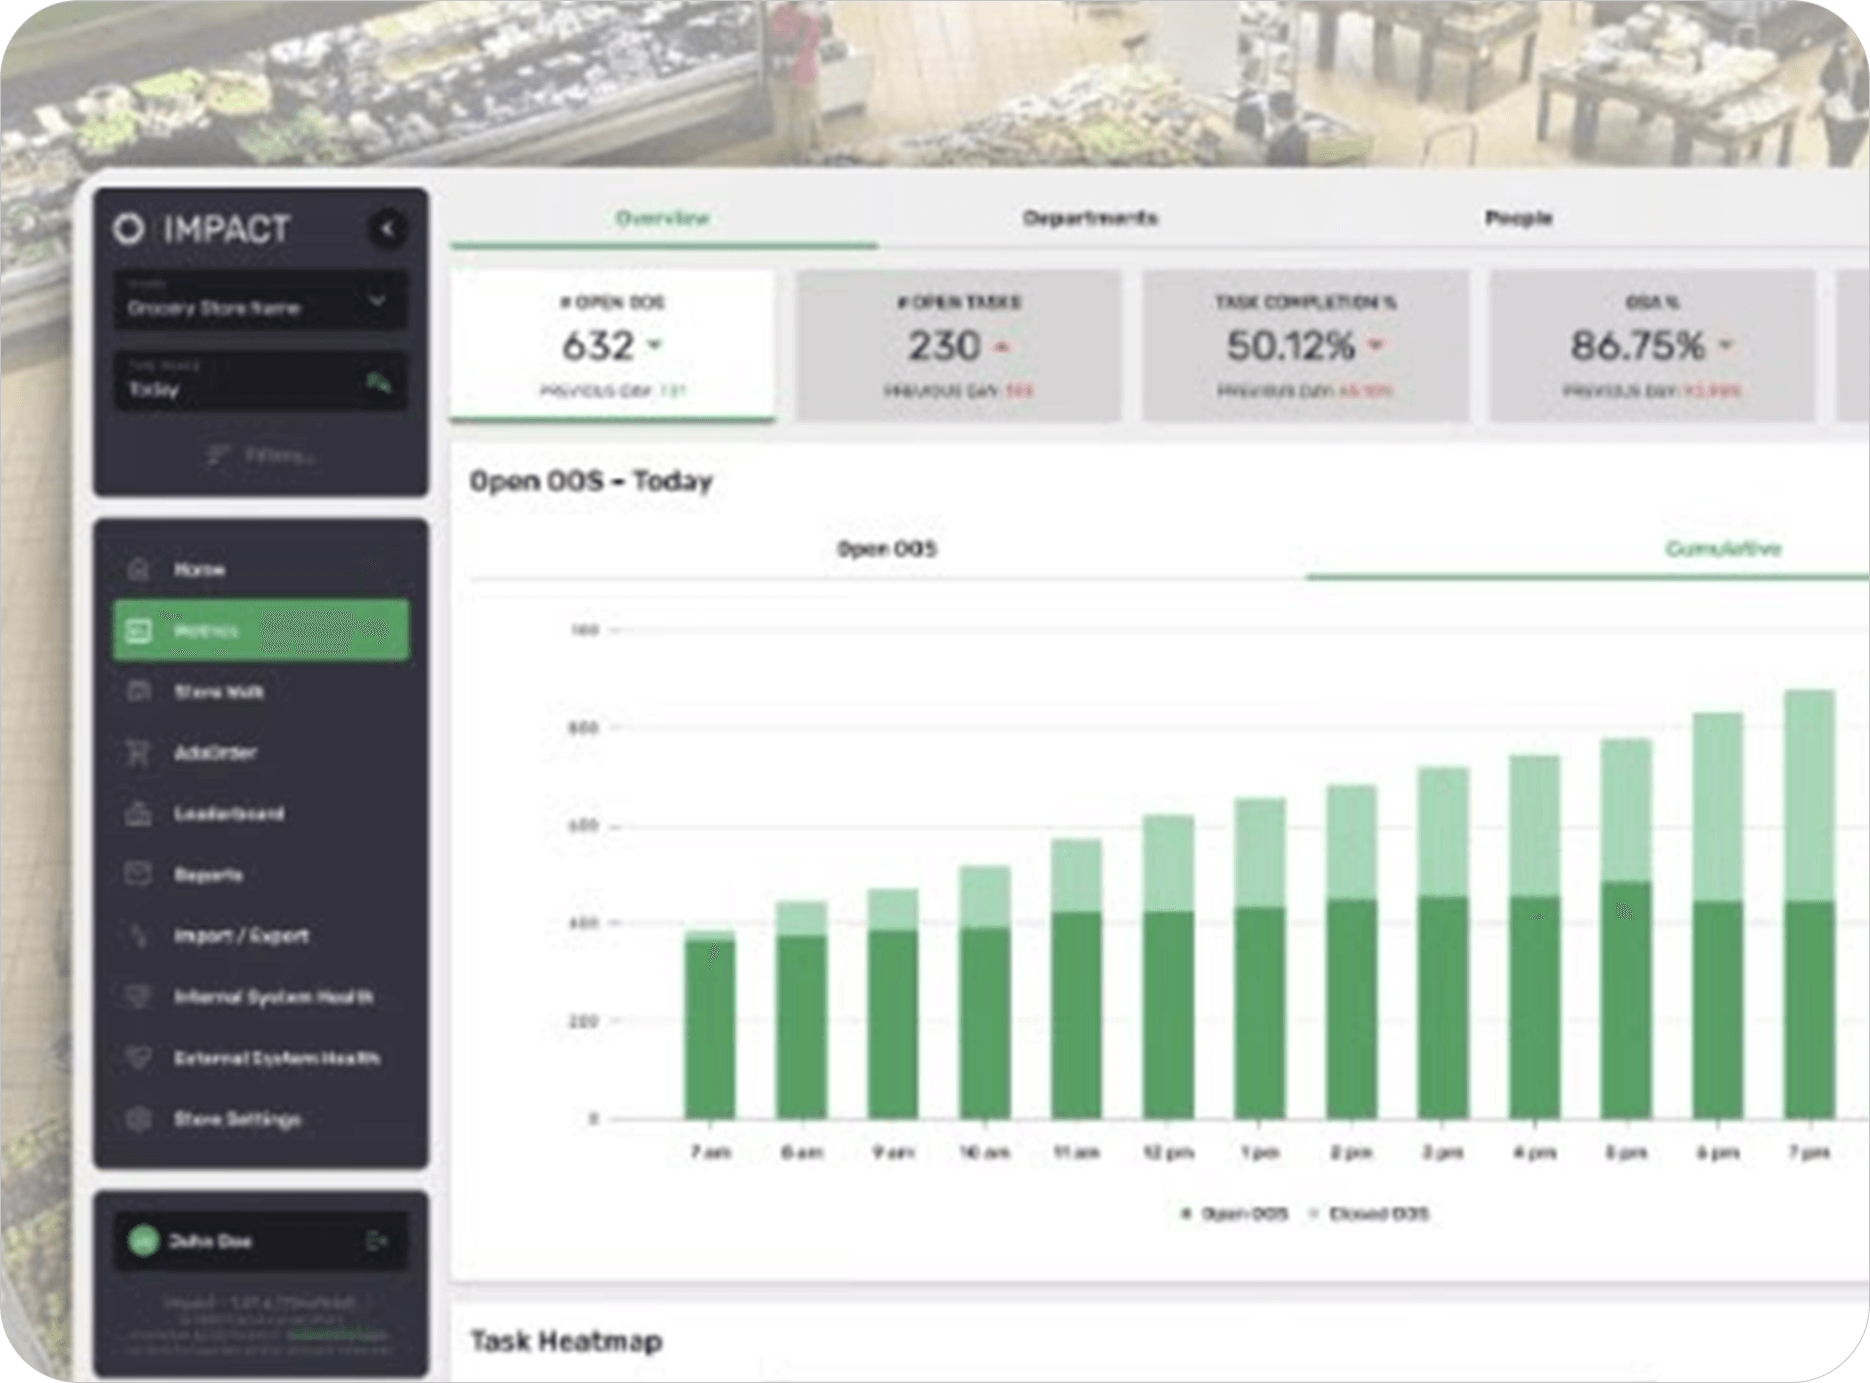Screen dimensions: 1870x1383
Task: Click the John Doe user avatar
Action: tap(145, 1241)
